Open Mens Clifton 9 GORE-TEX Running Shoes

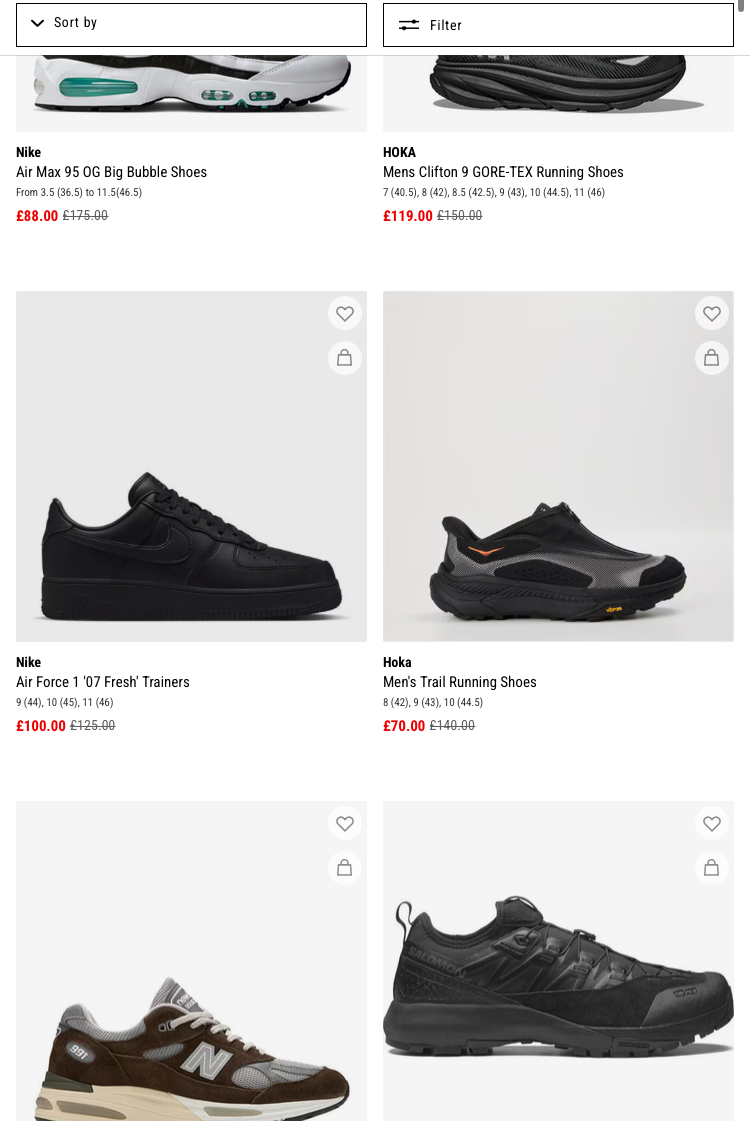503,172
